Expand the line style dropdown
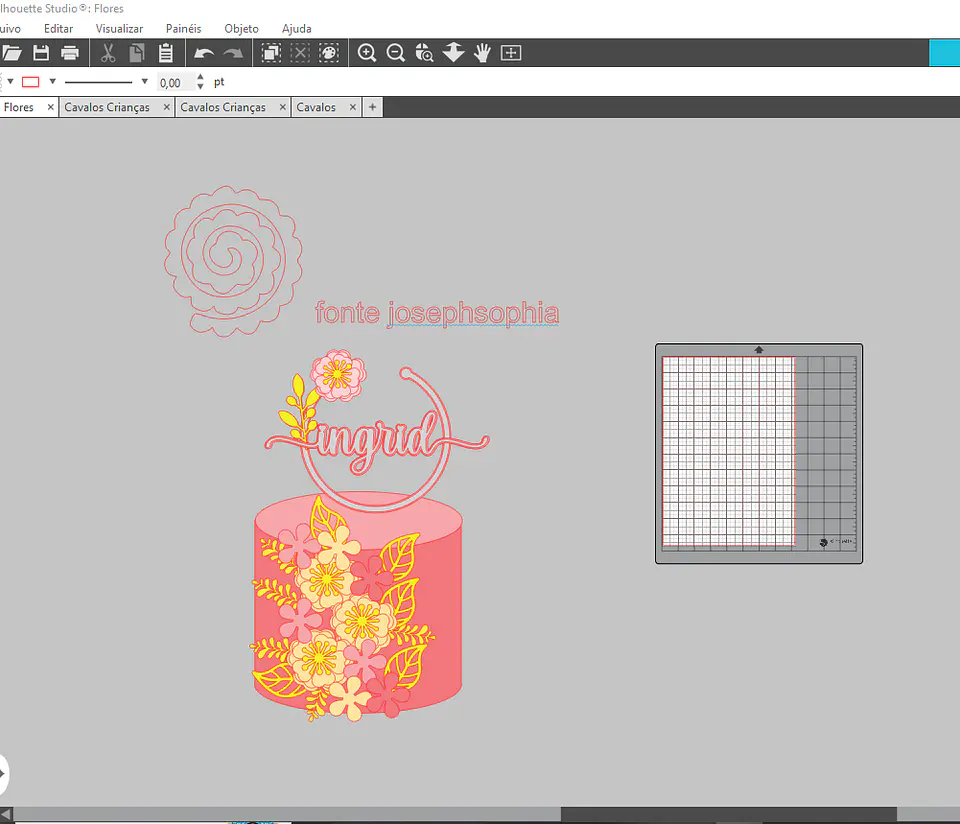 [144, 81]
